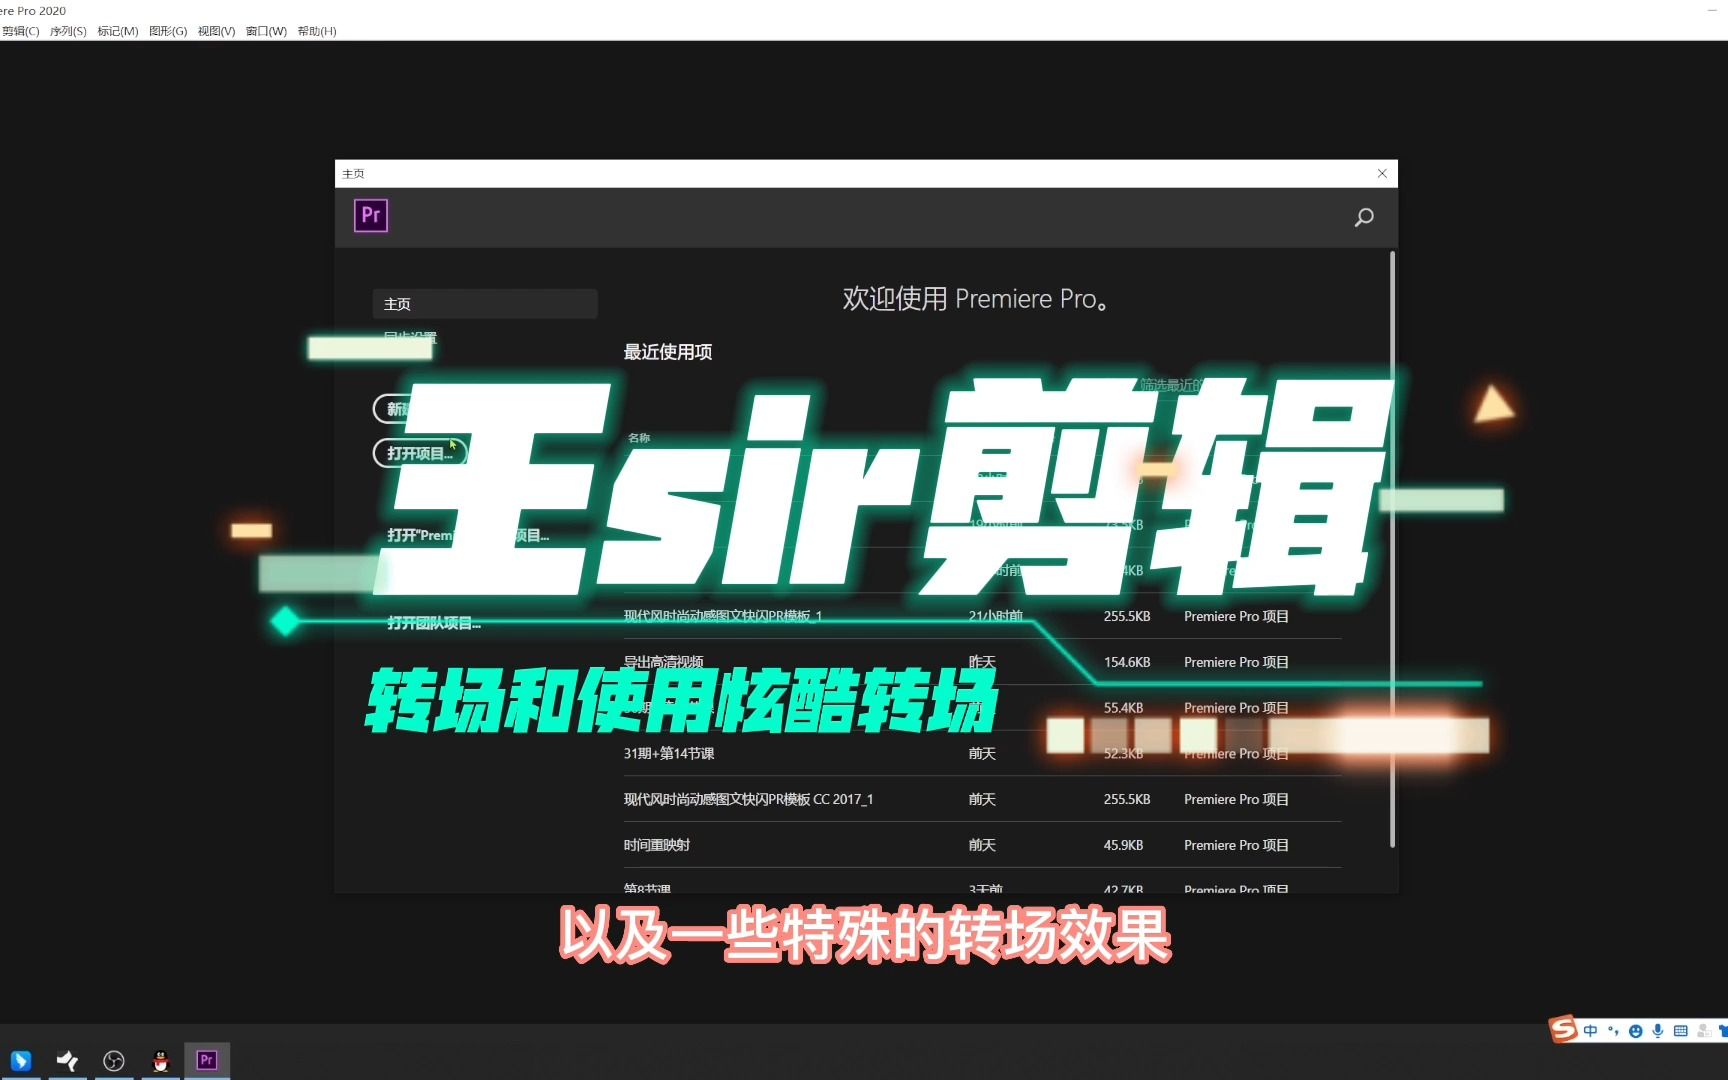This screenshot has height=1080, width=1728.
Task: Open OBS Studio from the taskbar
Action: (114, 1060)
